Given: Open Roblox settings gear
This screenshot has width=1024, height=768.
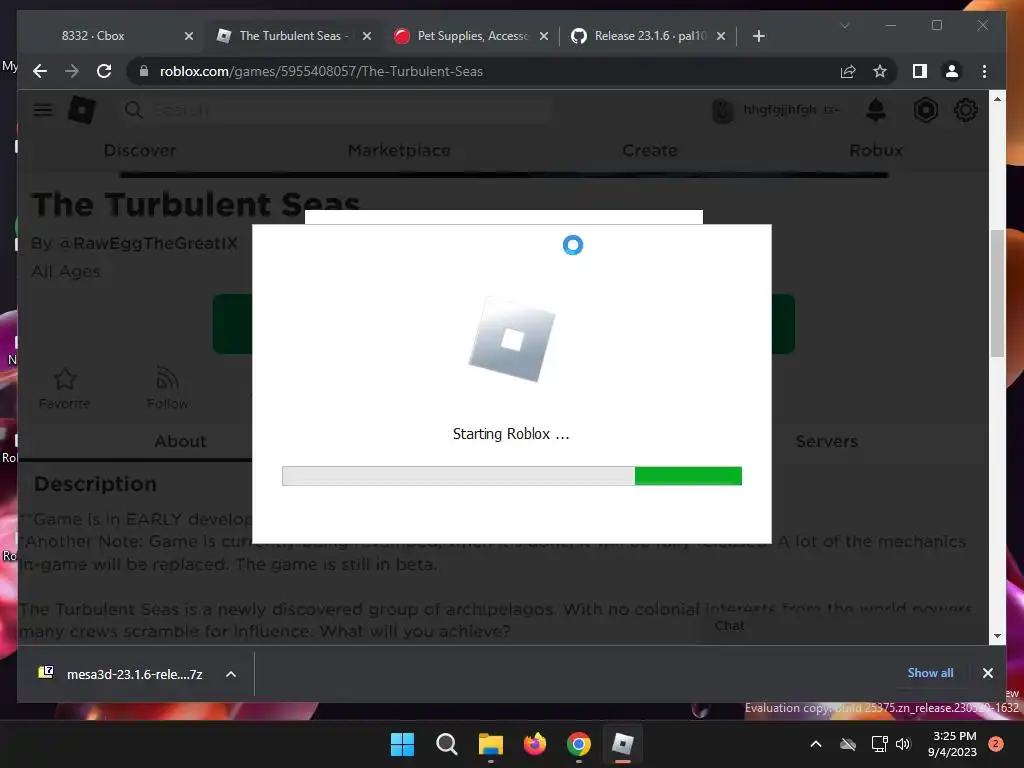Looking at the screenshot, I should click(965, 110).
